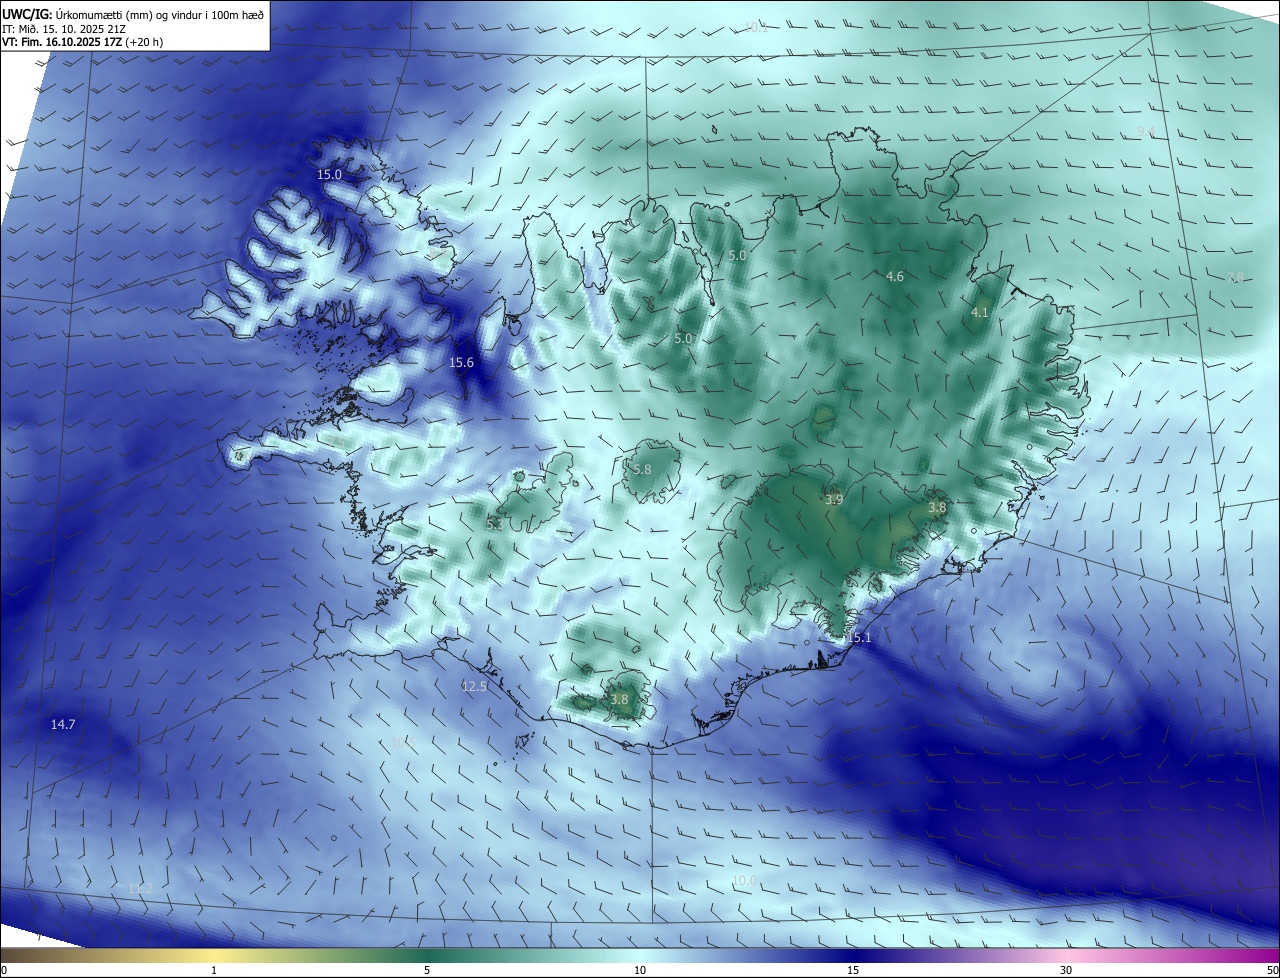
Task: Select the "VT: Fim. 16.10.2025 17Z (+20 h)" line
Action: tap(83, 42)
